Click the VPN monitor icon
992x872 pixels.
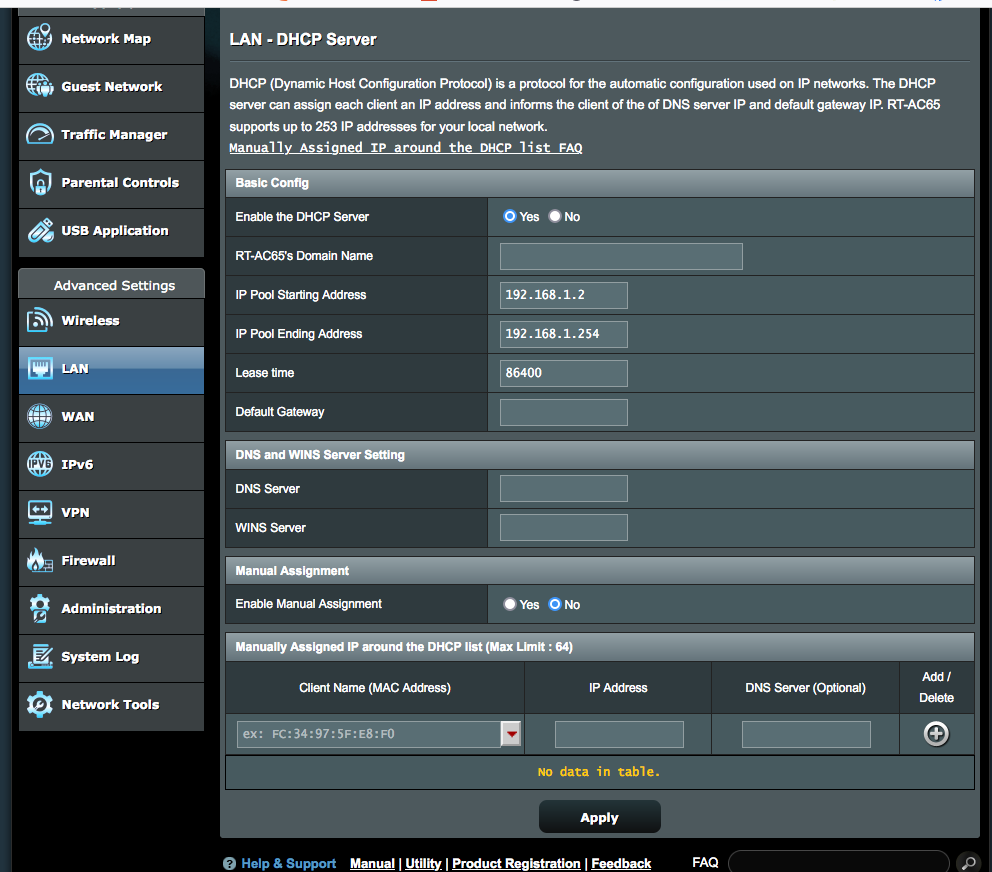pyautogui.click(x=40, y=513)
